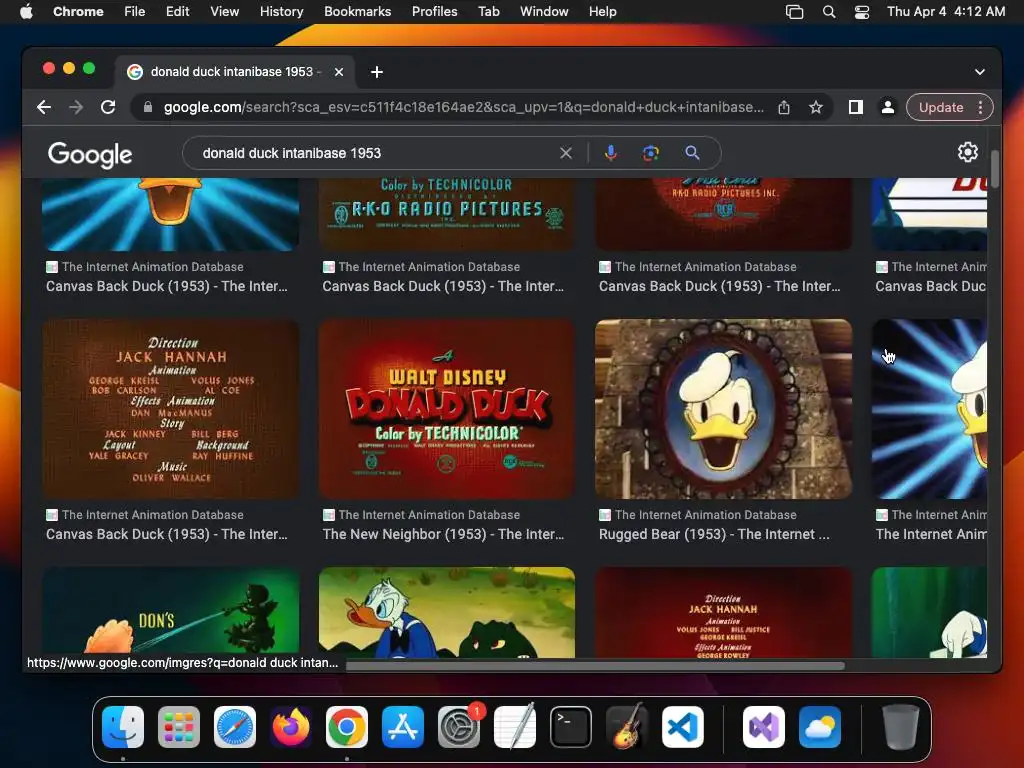Launch GarageBand from the Dock
Image resolution: width=1024 pixels, height=768 pixels.
[x=627, y=727]
